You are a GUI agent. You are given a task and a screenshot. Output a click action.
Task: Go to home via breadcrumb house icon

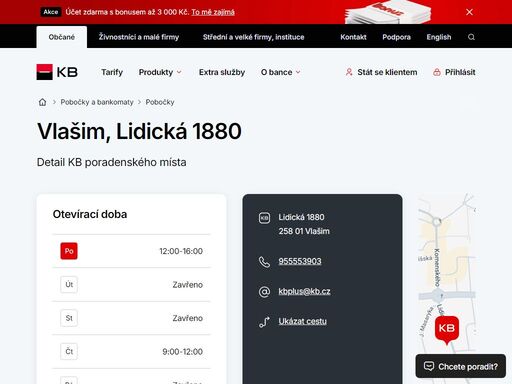pyautogui.click(x=42, y=102)
